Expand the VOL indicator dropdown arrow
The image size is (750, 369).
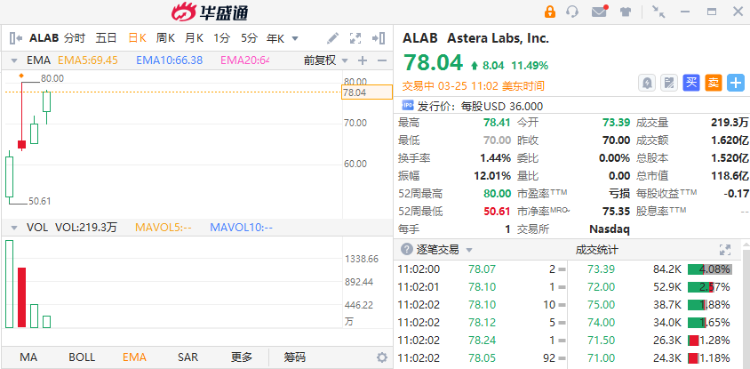click(14, 228)
